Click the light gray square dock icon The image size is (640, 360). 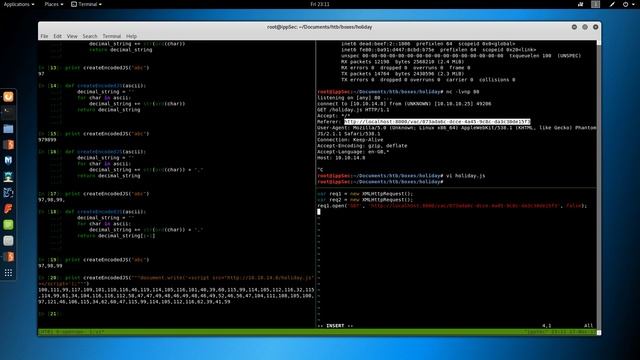click(8, 240)
